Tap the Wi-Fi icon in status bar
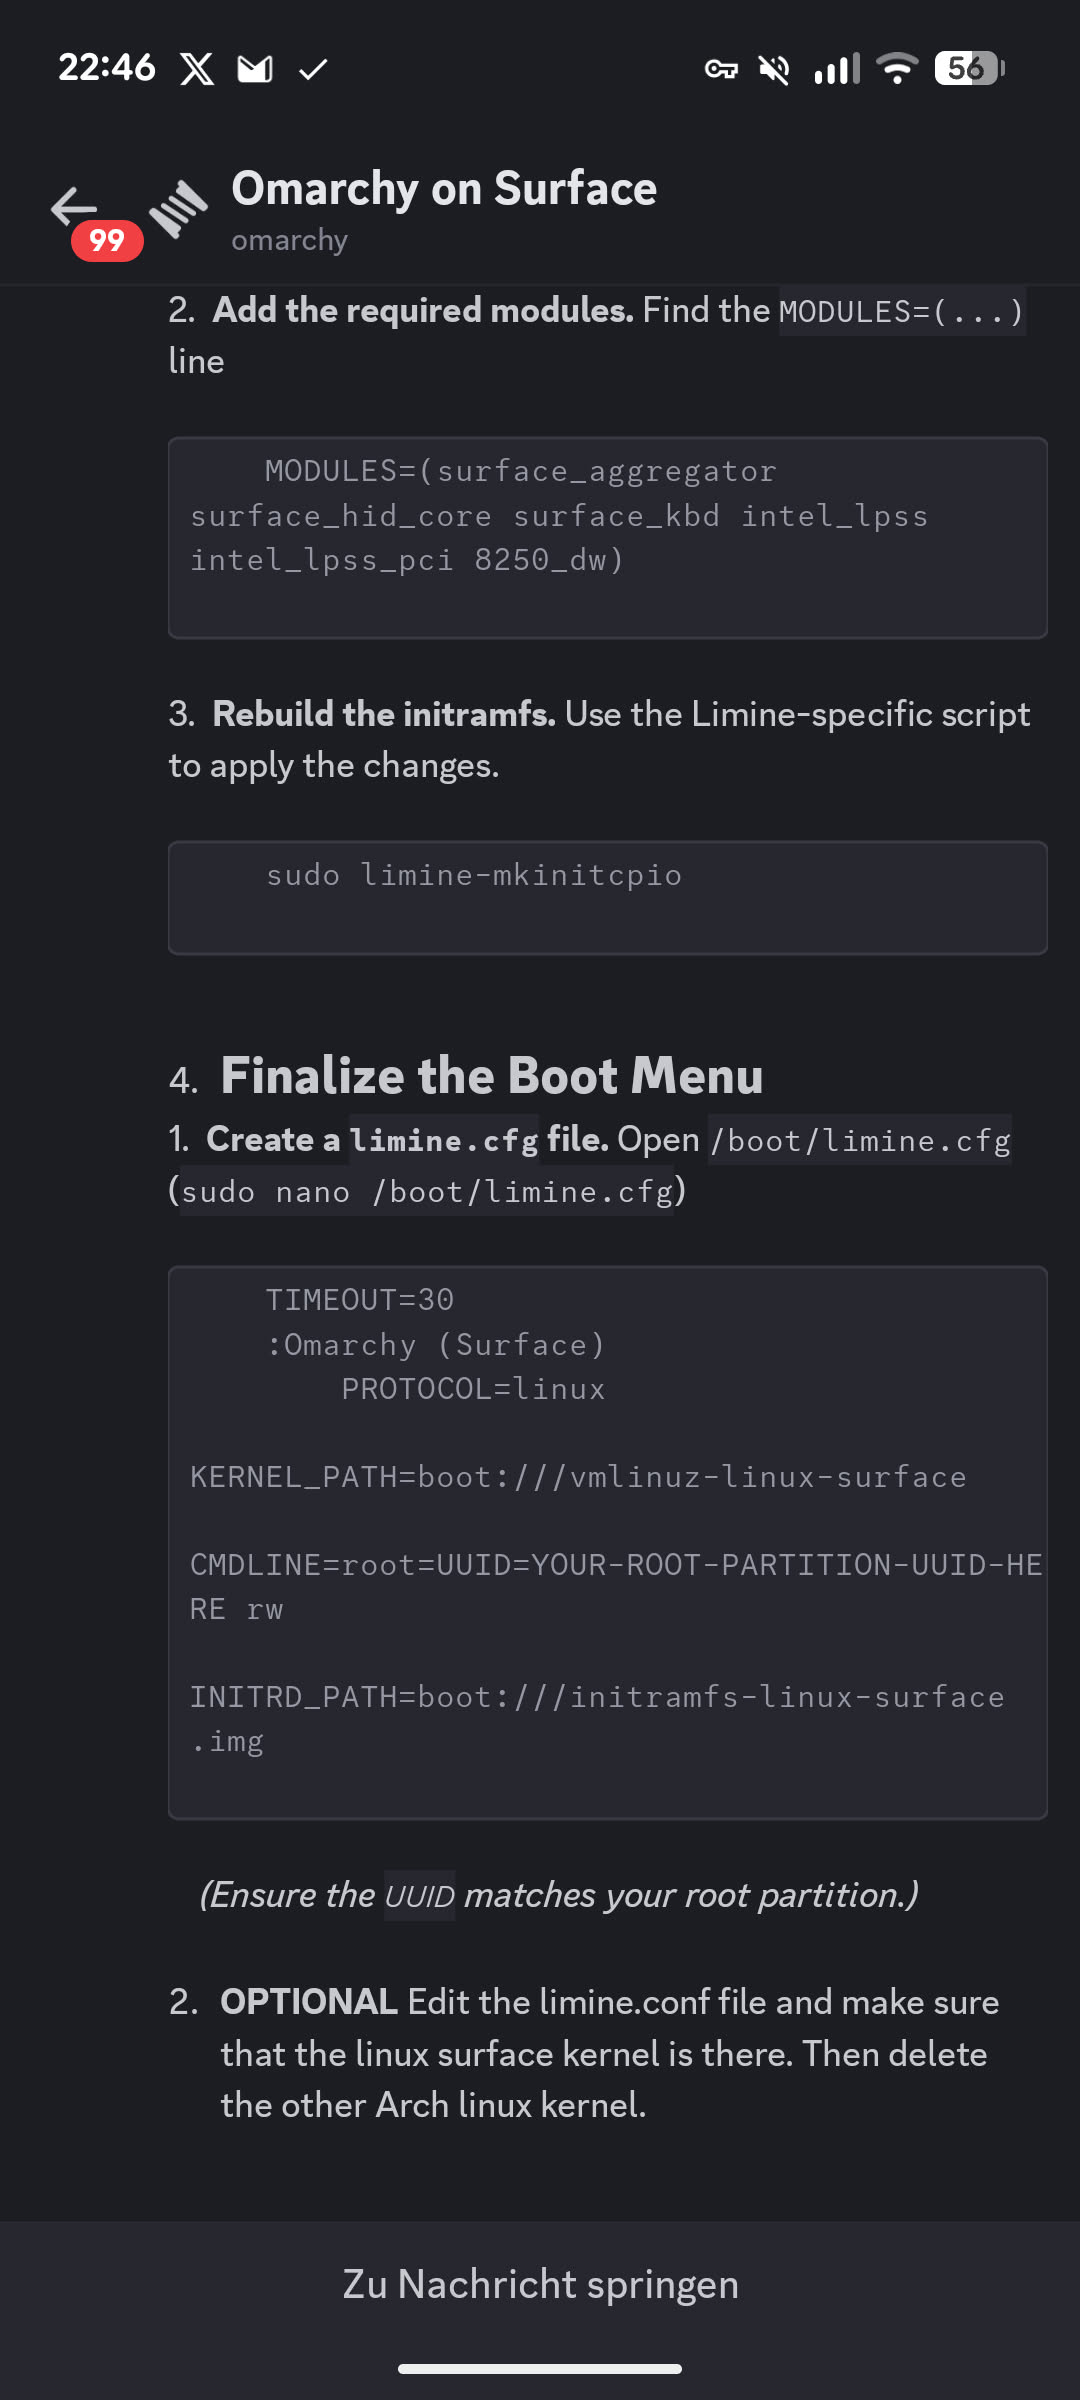 coord(897,69)
